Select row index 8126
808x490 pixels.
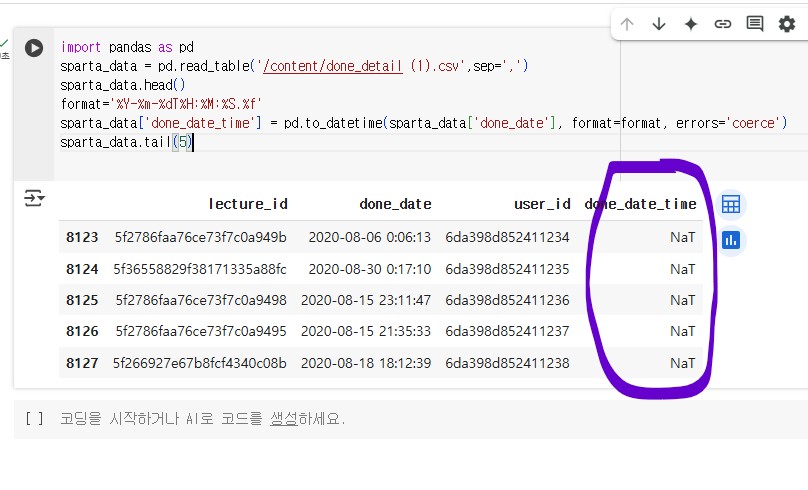tap(82, 331)
